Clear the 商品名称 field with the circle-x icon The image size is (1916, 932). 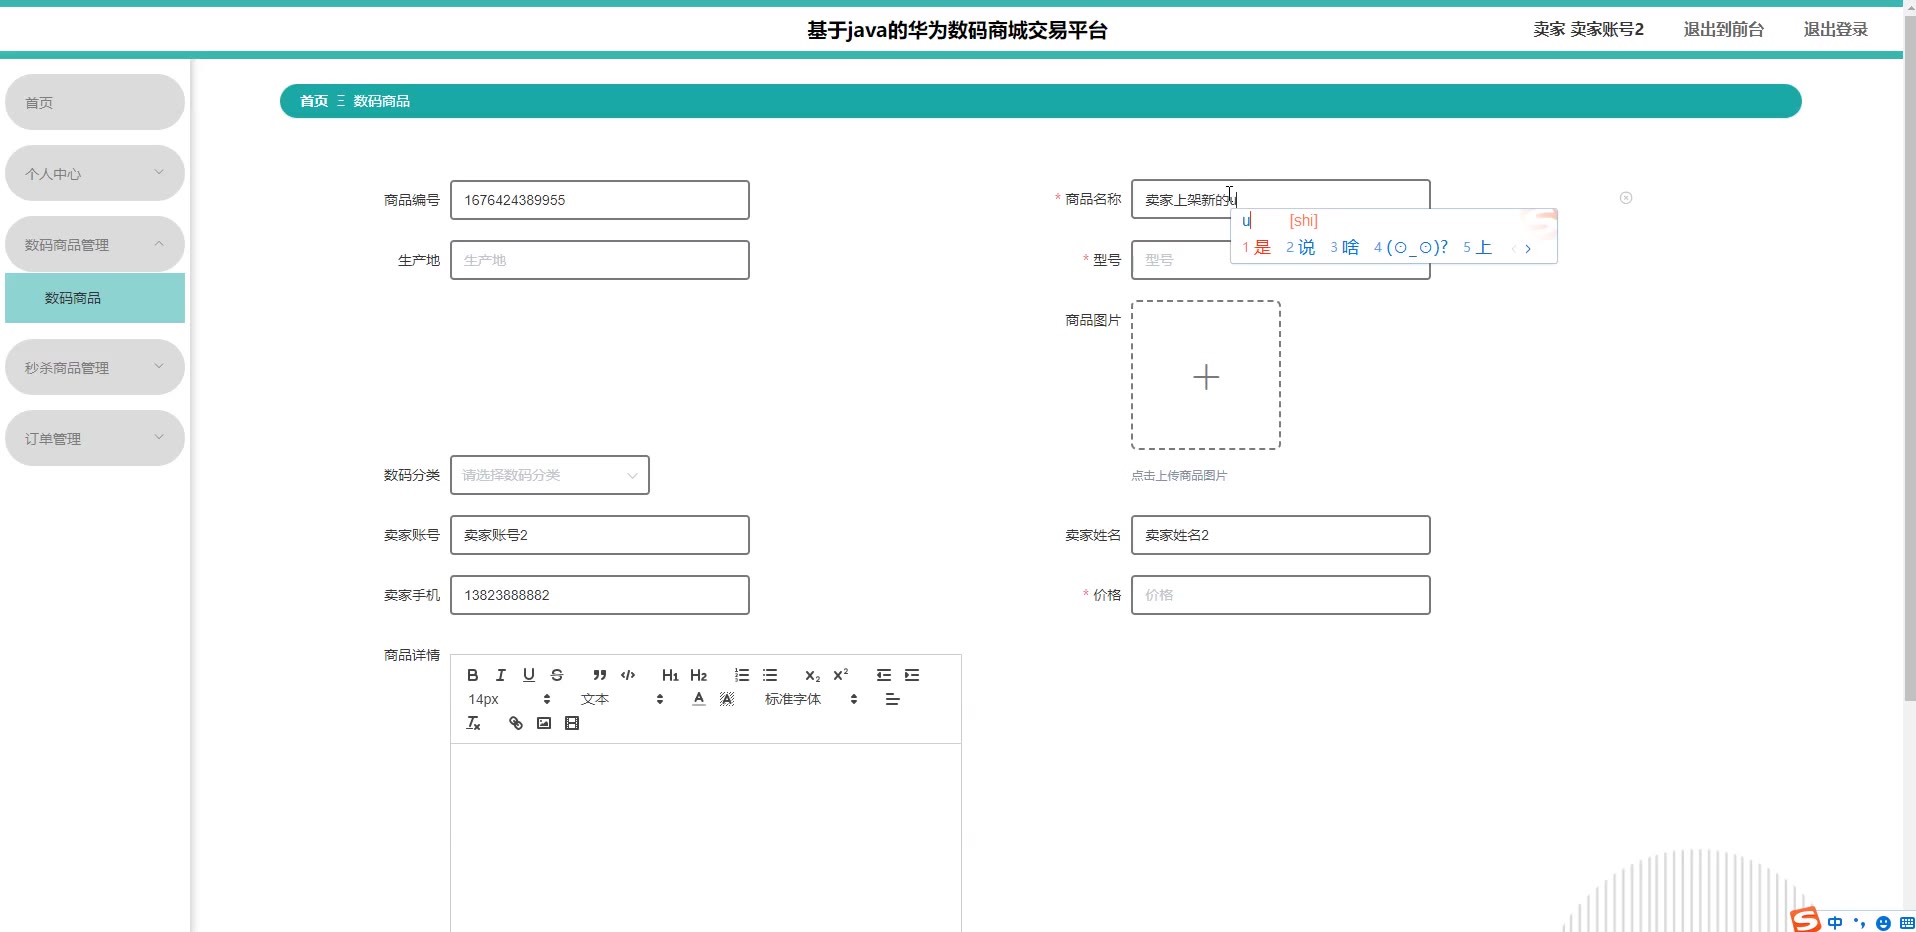coord(1626,198)
